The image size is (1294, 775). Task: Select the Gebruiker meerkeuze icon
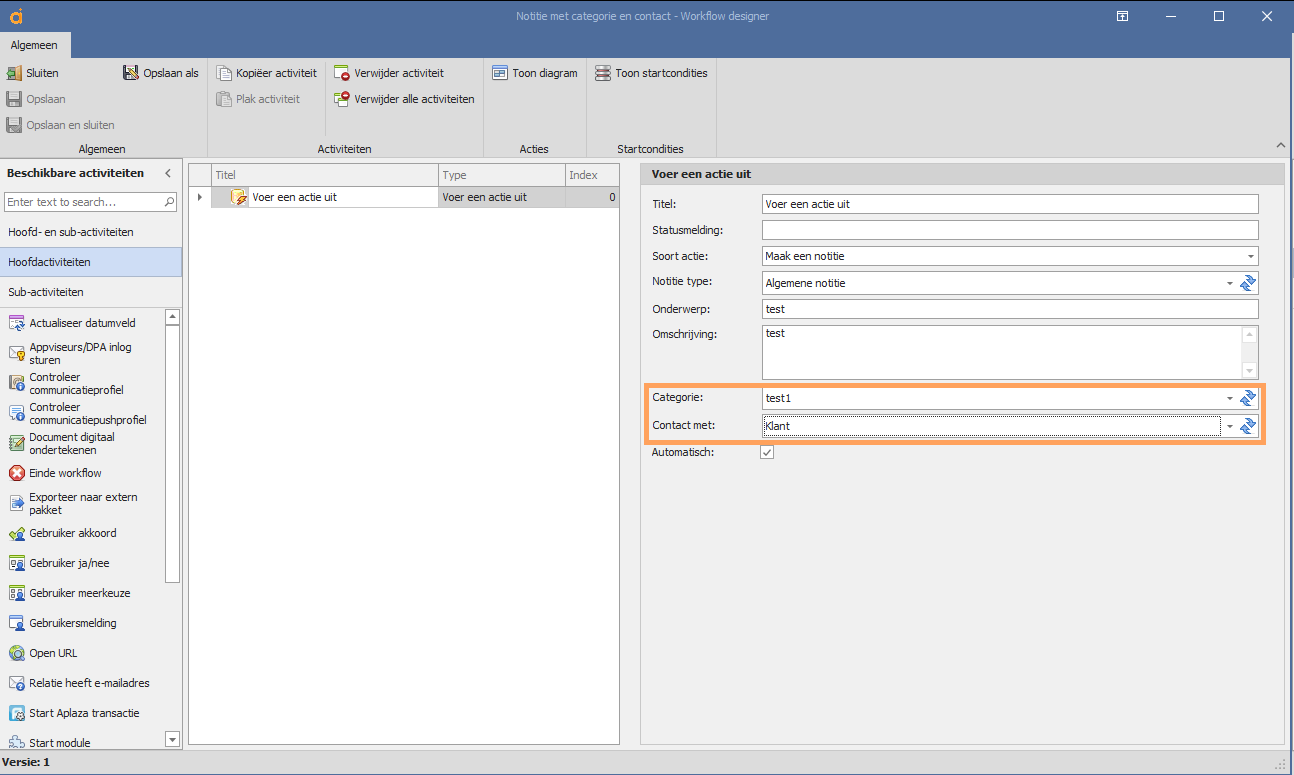16,593
